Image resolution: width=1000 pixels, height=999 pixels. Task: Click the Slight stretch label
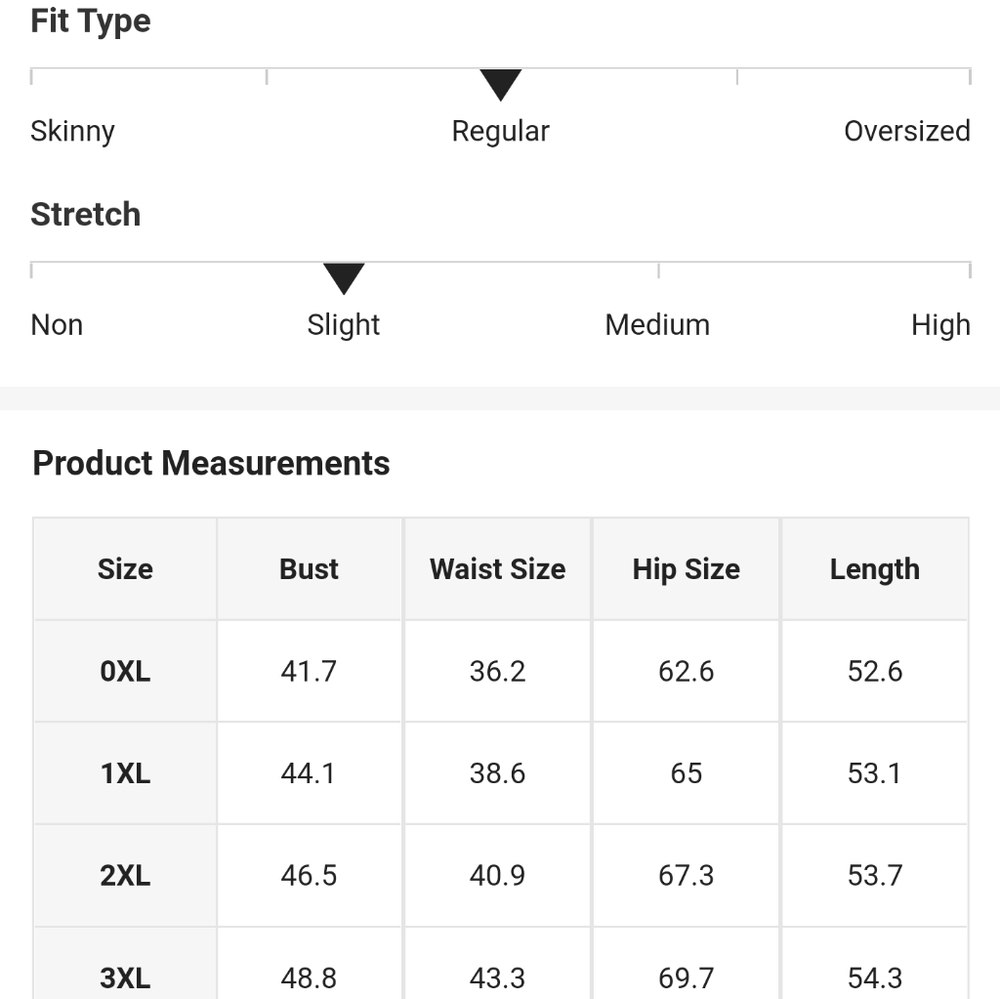[x=344, y=325]
